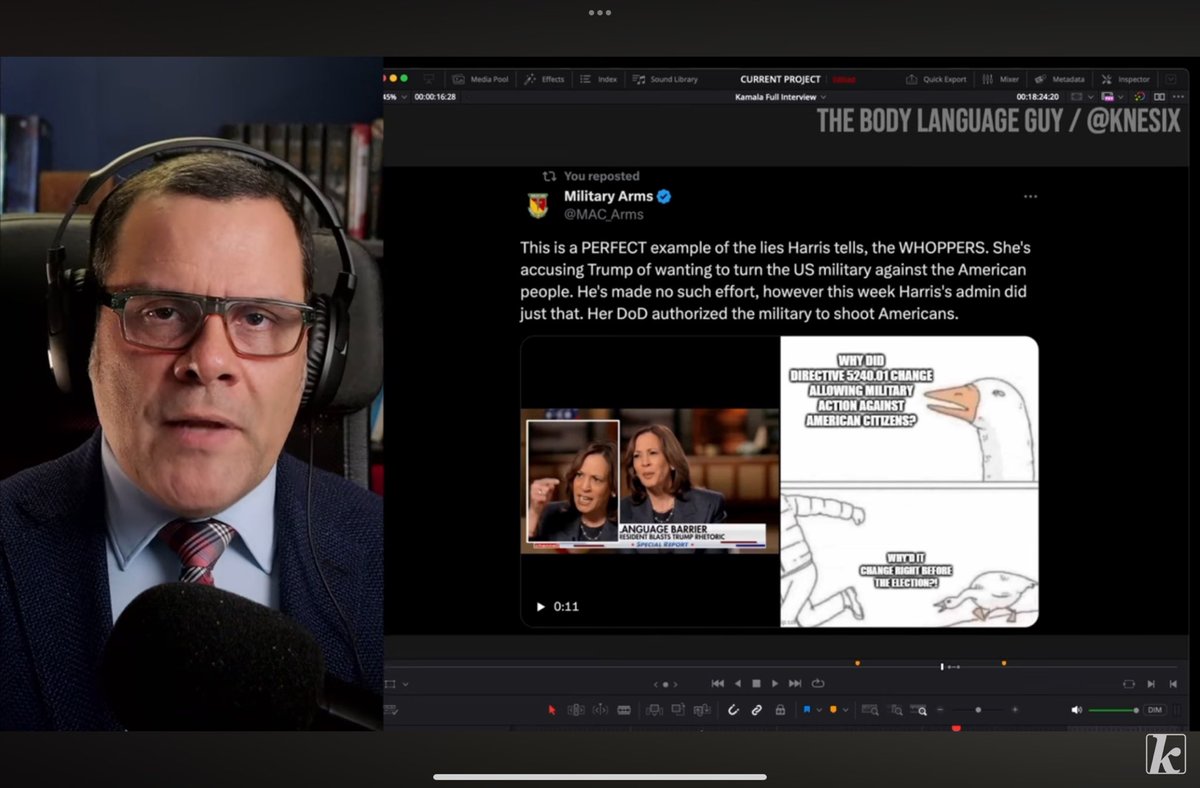Click the Quick Export button
Viewport: 1200px width, 788px height.
click(936, 79)
